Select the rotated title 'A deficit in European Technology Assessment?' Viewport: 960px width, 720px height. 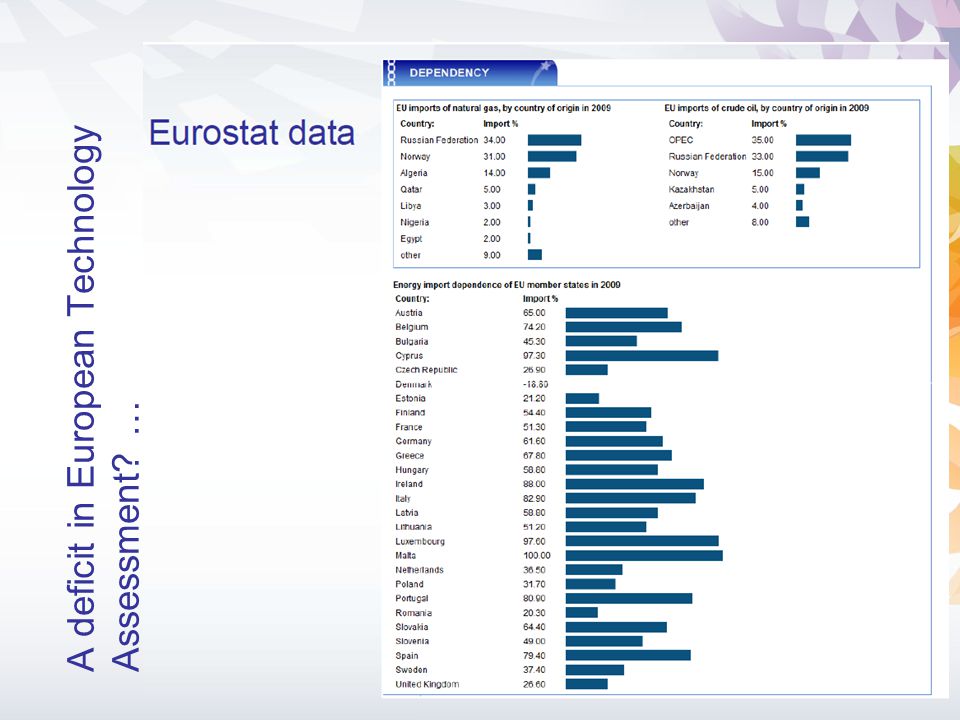(x=103, y=398)
